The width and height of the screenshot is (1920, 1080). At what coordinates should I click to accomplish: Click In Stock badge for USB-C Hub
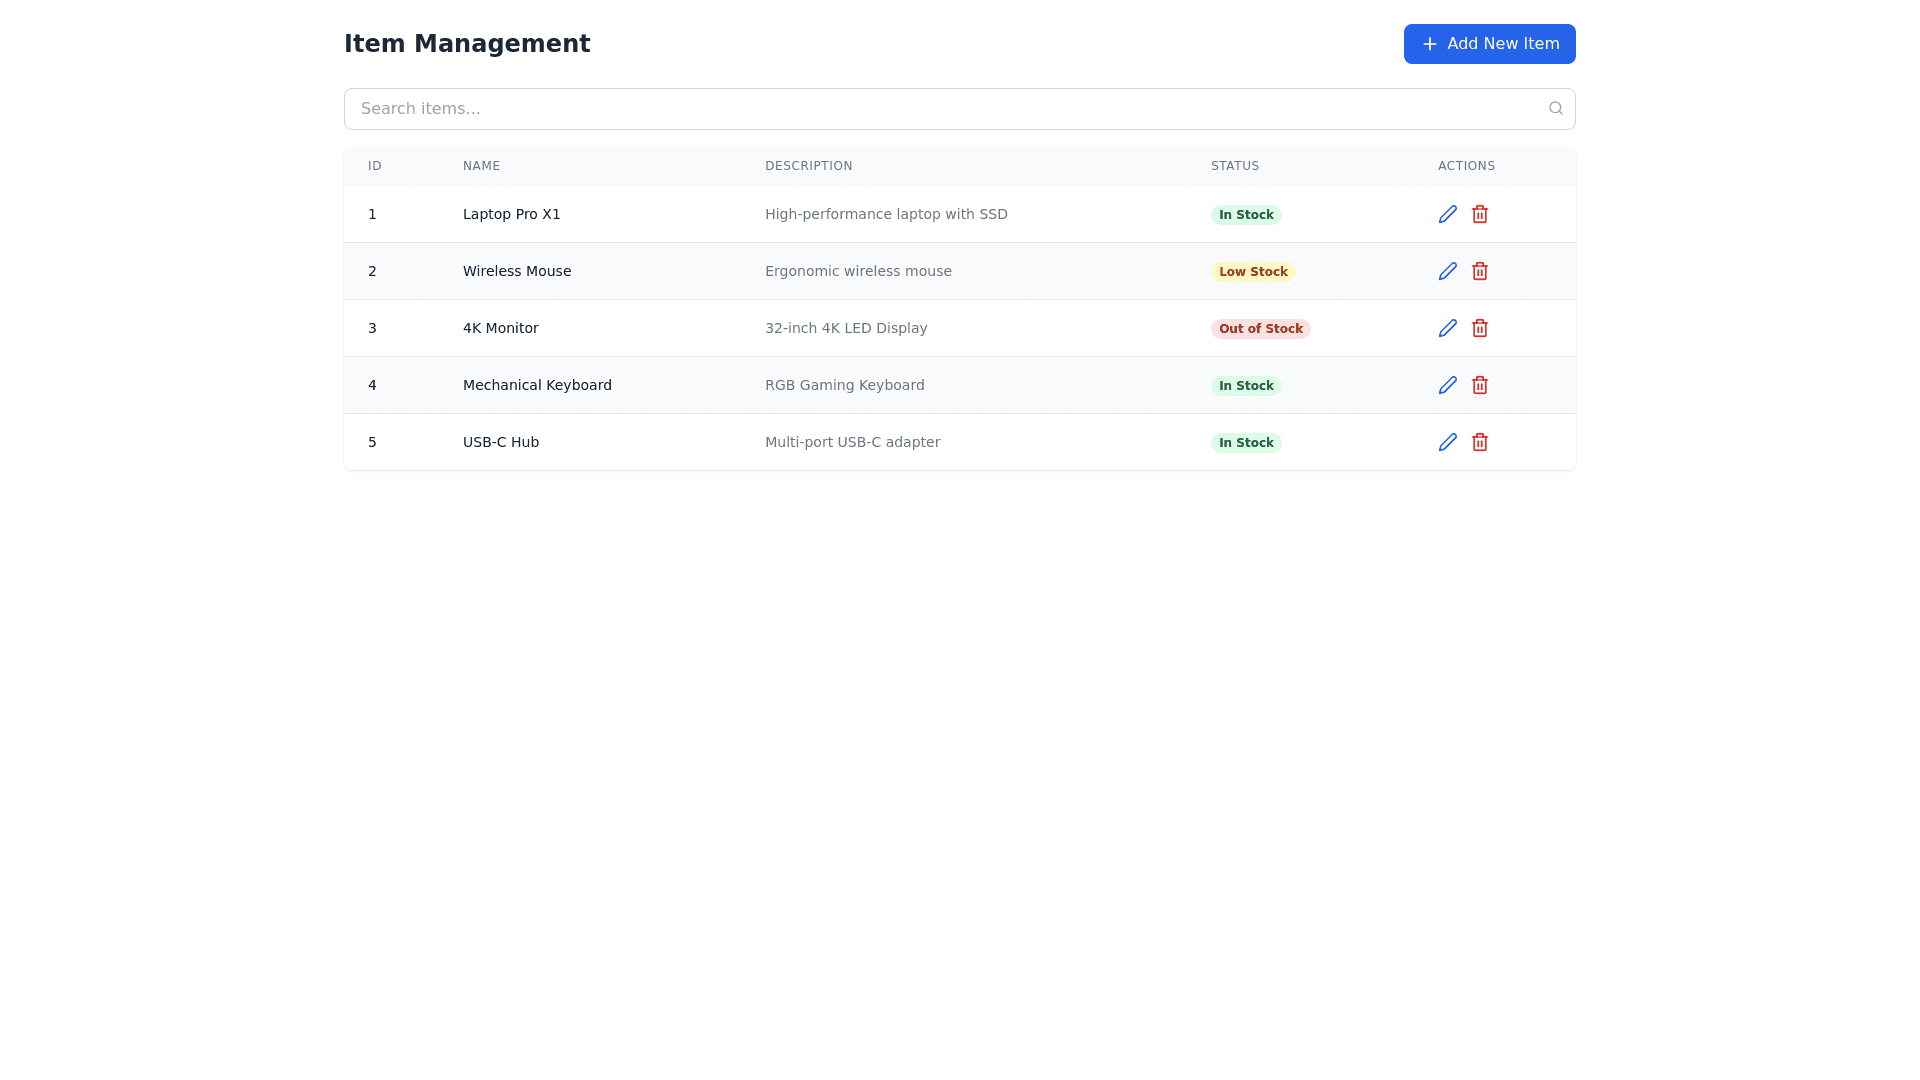click(x=1245, y=443)
